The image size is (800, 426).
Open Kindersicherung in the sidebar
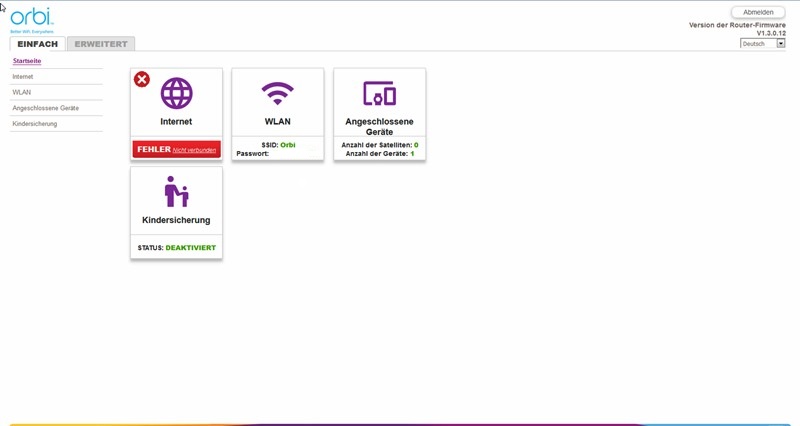pos(35,124)
